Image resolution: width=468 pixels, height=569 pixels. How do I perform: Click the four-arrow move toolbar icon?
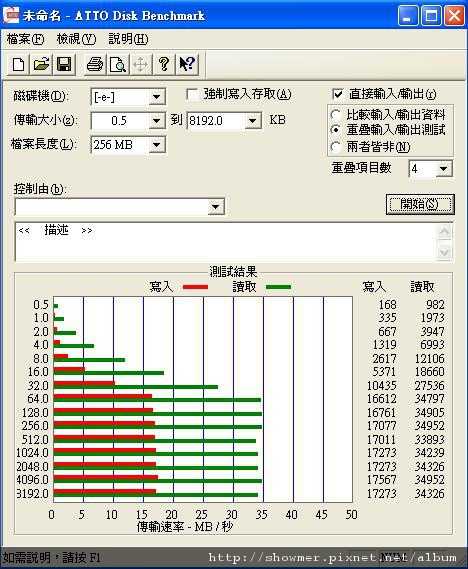point(140,65)
